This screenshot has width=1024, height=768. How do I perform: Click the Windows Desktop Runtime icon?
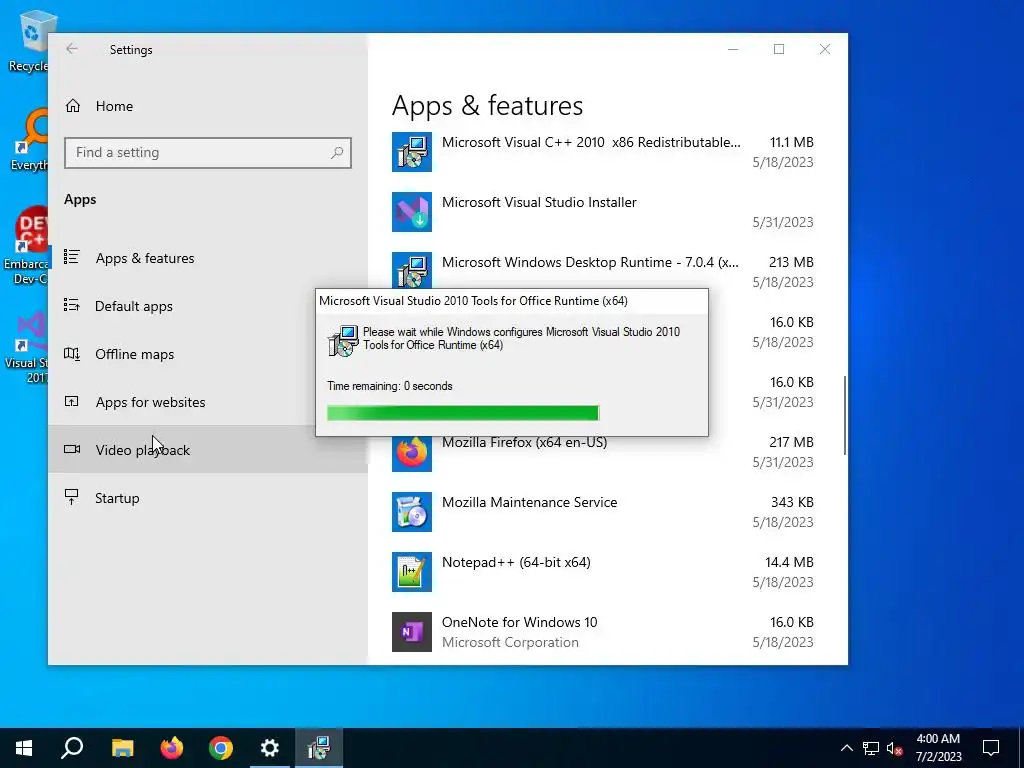pos(412,270)
